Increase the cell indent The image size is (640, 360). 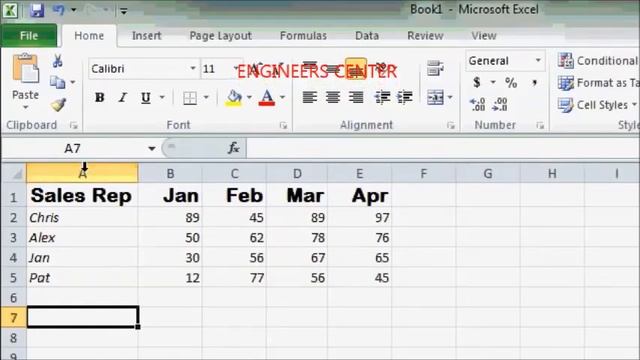[405, 98]
